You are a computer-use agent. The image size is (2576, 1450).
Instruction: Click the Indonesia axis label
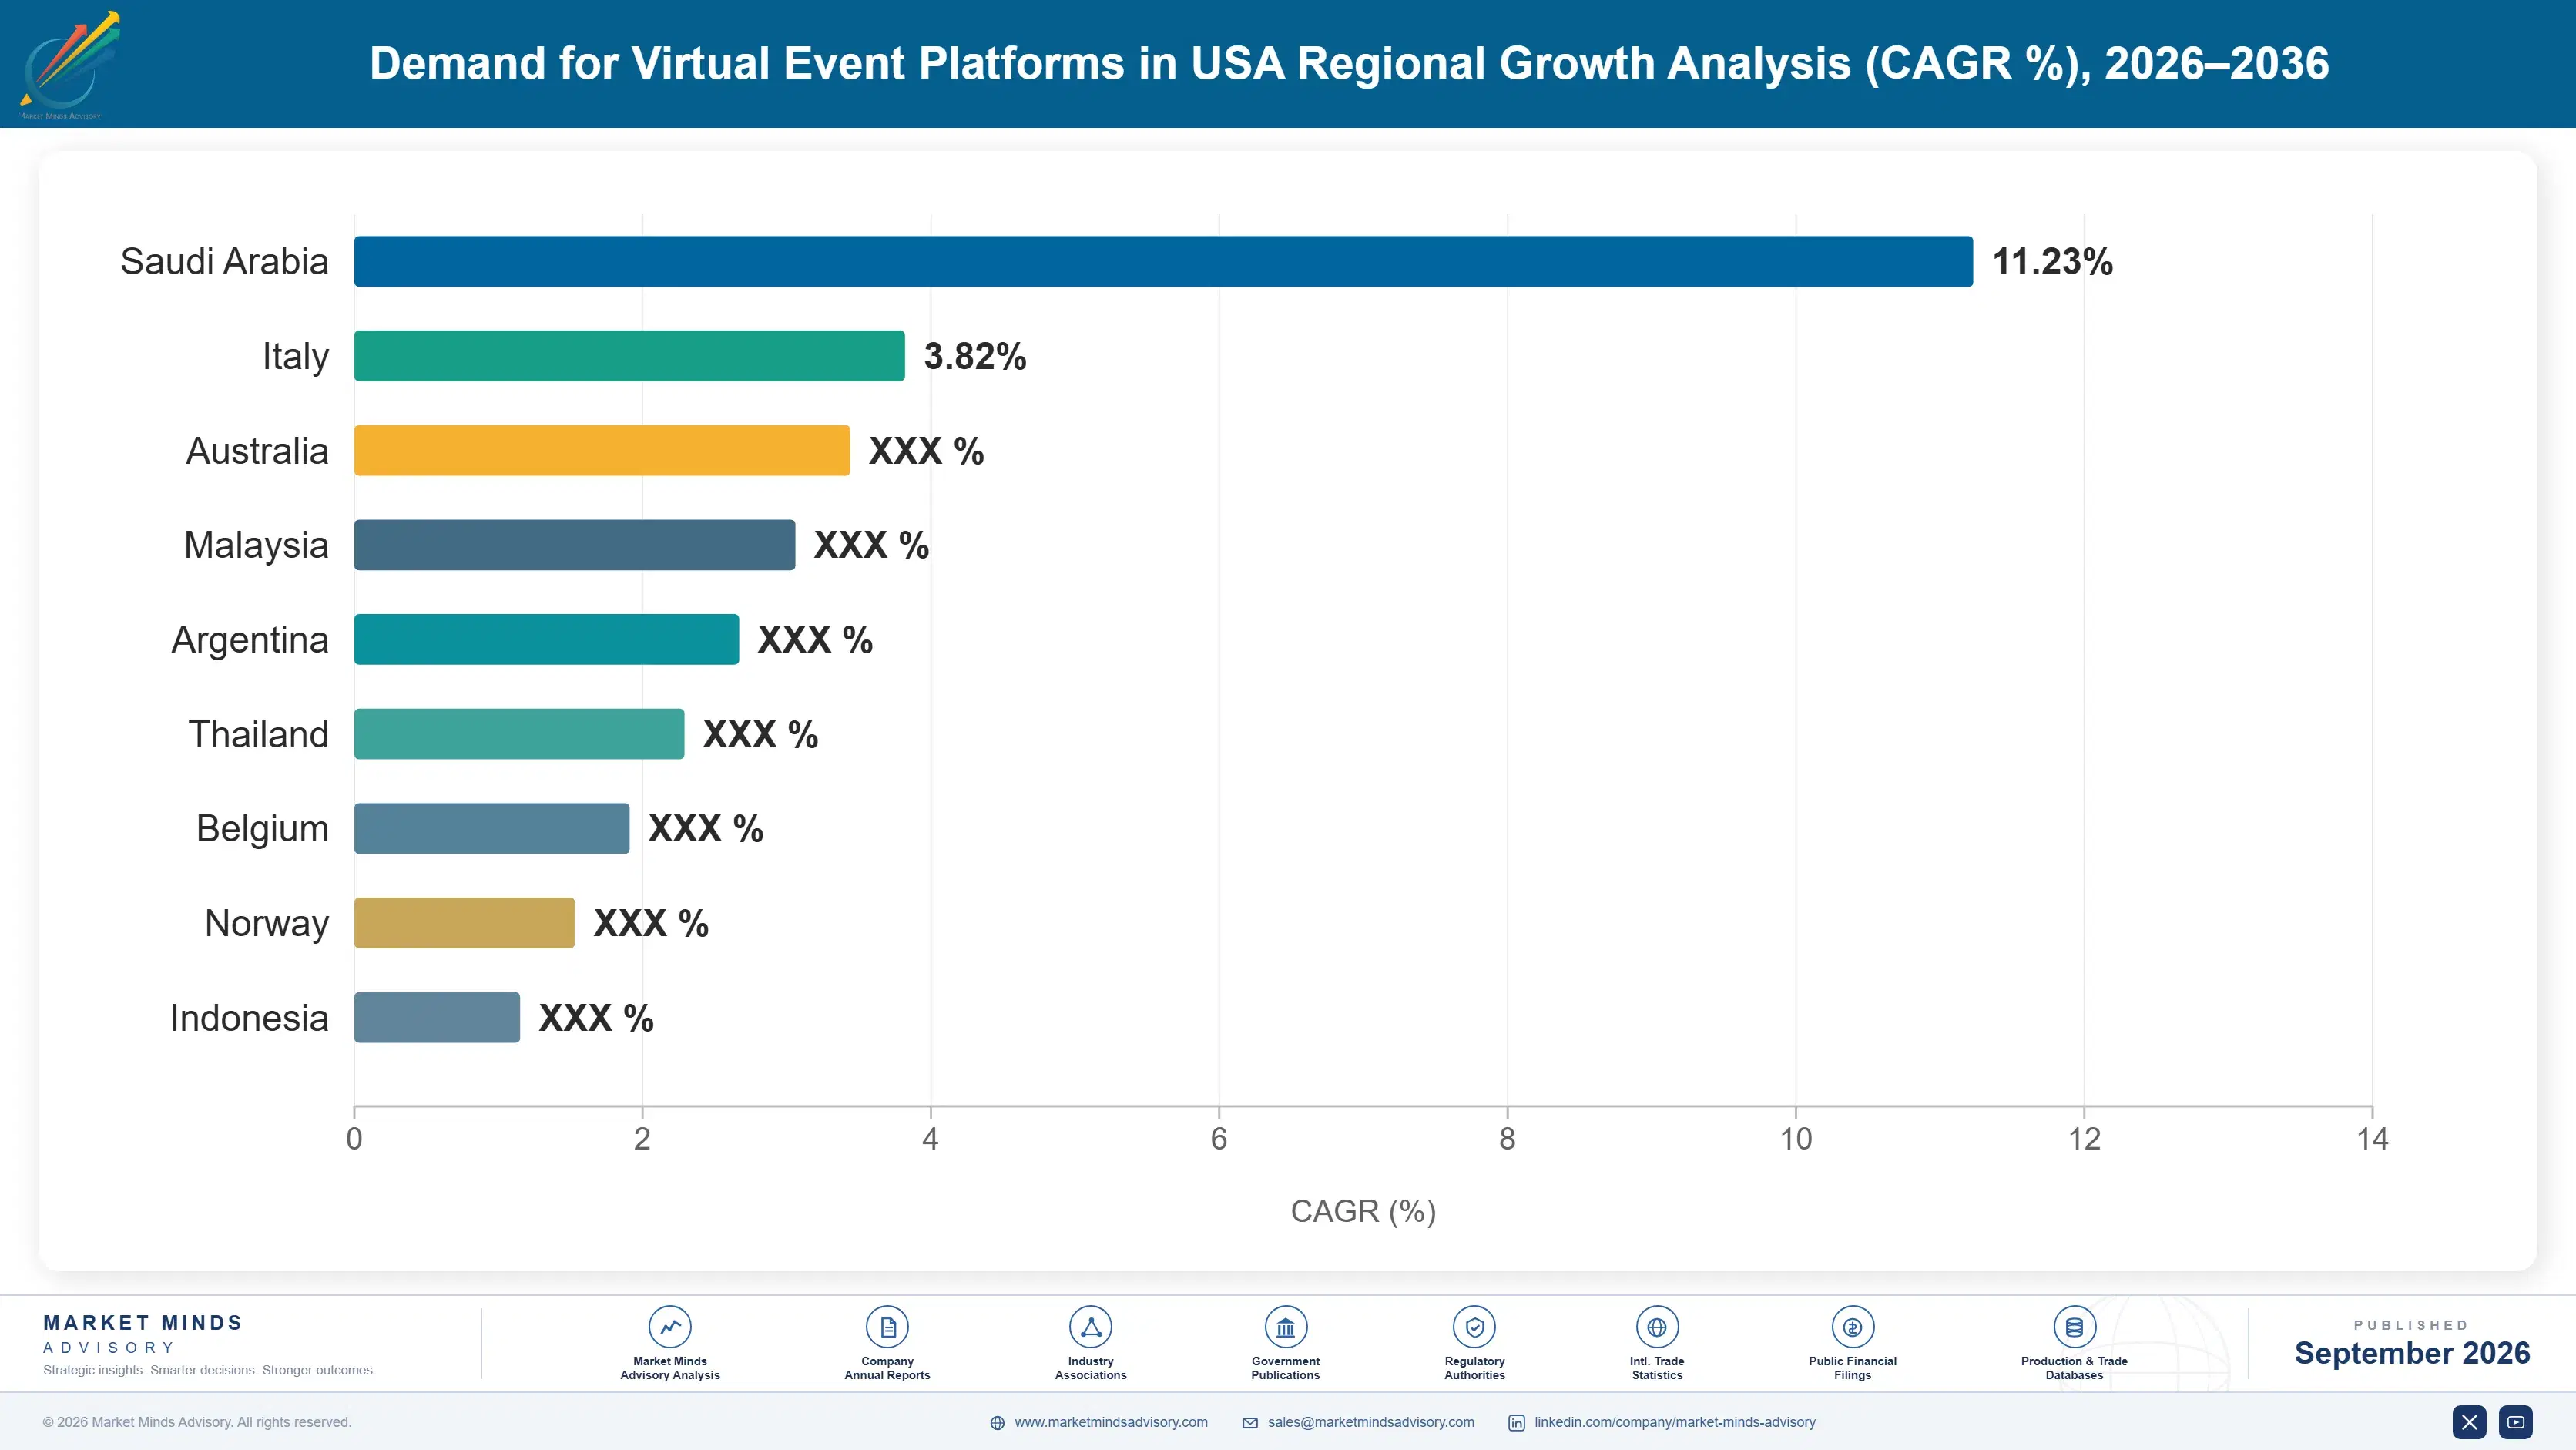point(249,1018)
